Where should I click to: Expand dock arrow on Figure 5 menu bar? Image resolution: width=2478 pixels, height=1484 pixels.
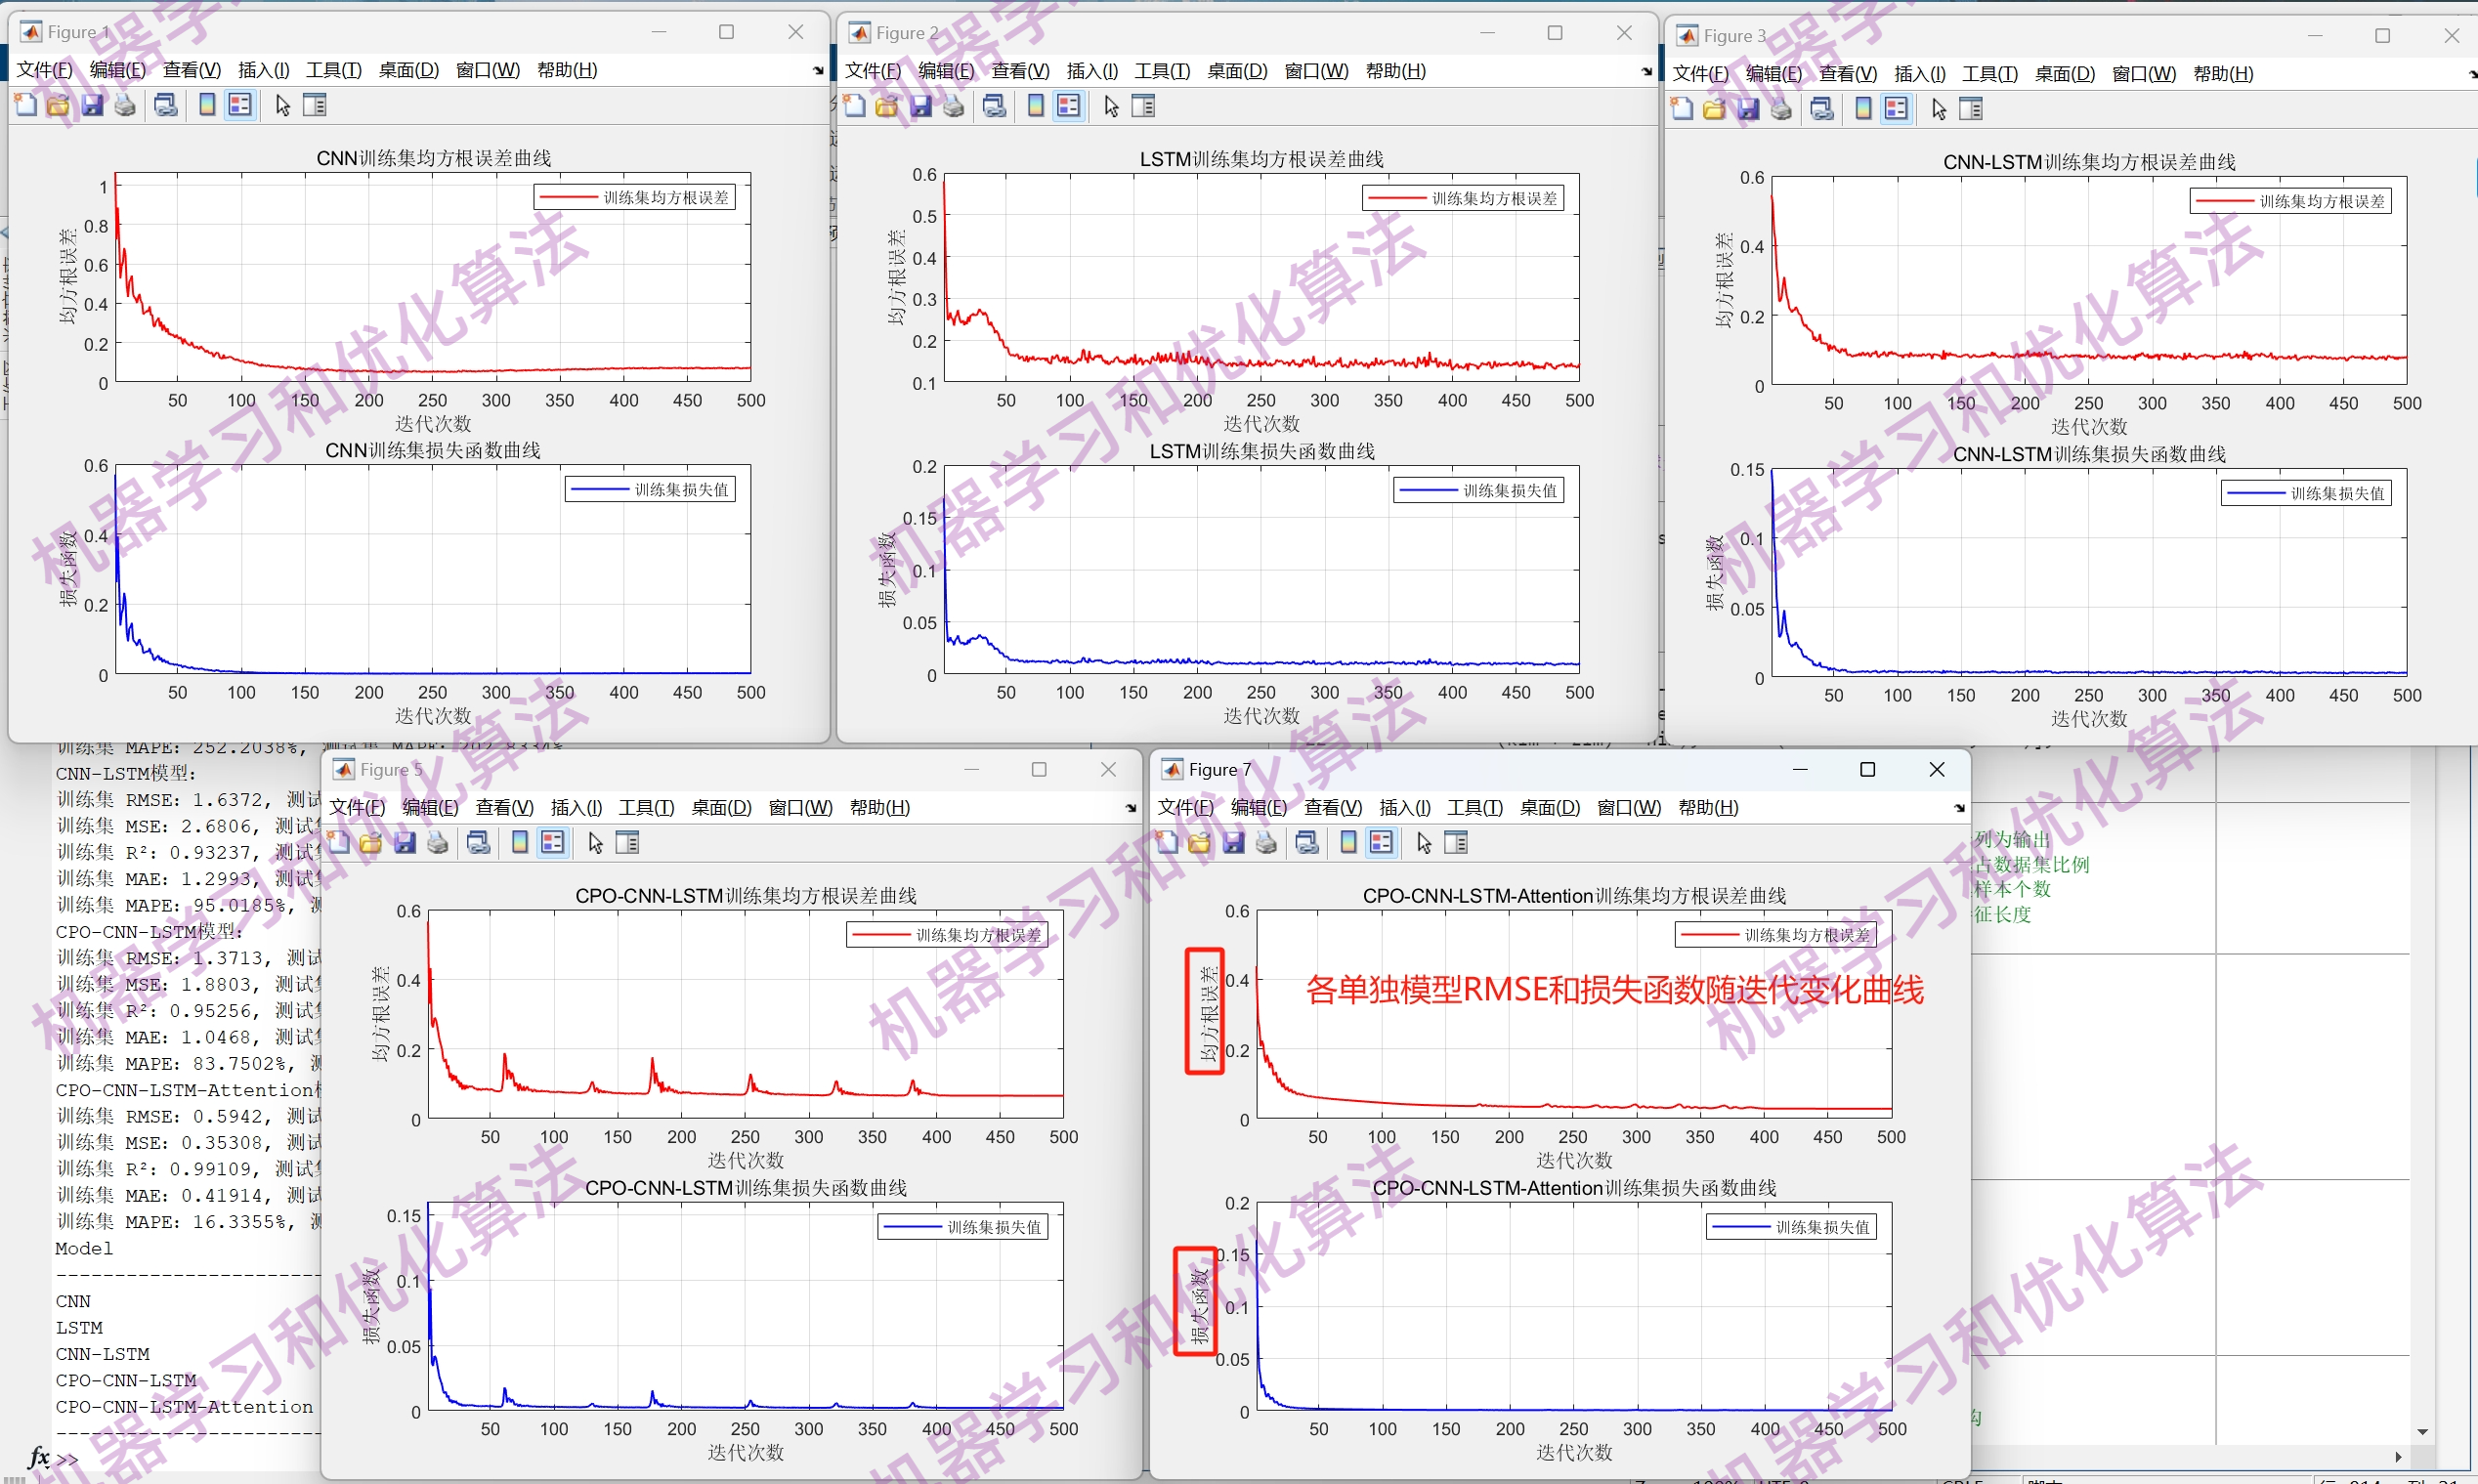(1131, 808)
